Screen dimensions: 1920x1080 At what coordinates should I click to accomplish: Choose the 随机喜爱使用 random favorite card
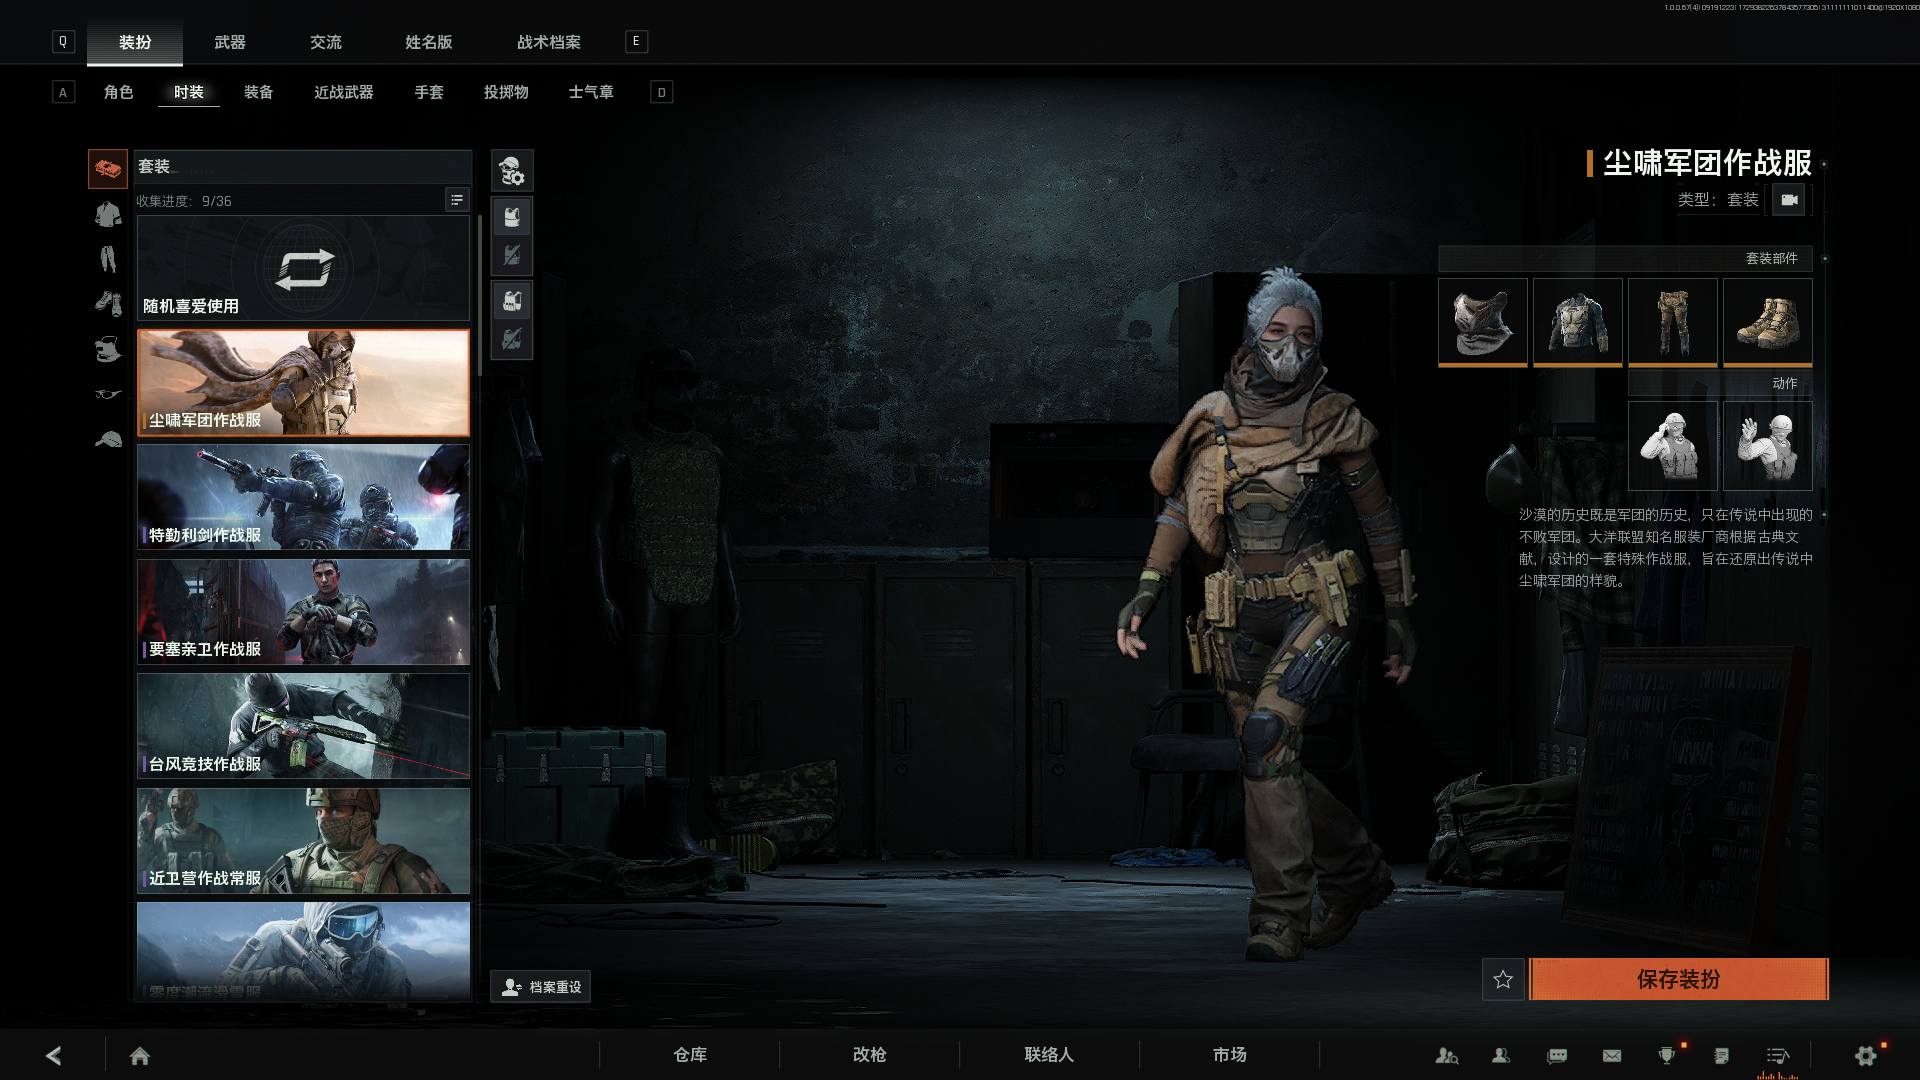pos(303,268)
